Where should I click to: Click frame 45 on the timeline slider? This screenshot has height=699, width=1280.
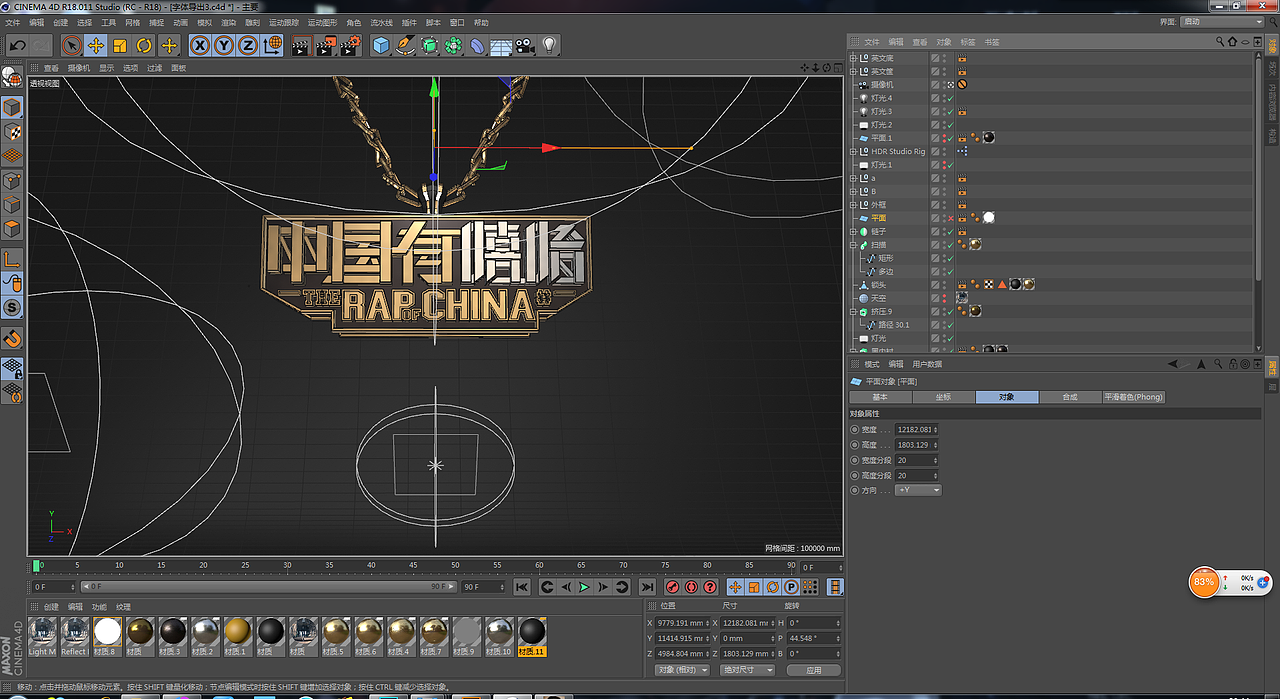pos(413,566)
